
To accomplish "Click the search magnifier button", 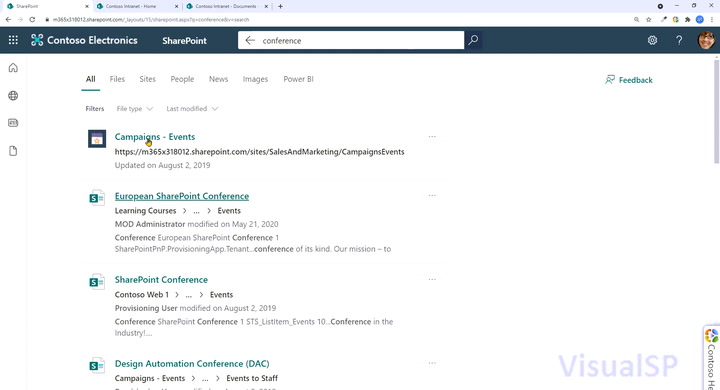I will pyautogui.click(x=473, y=40).
